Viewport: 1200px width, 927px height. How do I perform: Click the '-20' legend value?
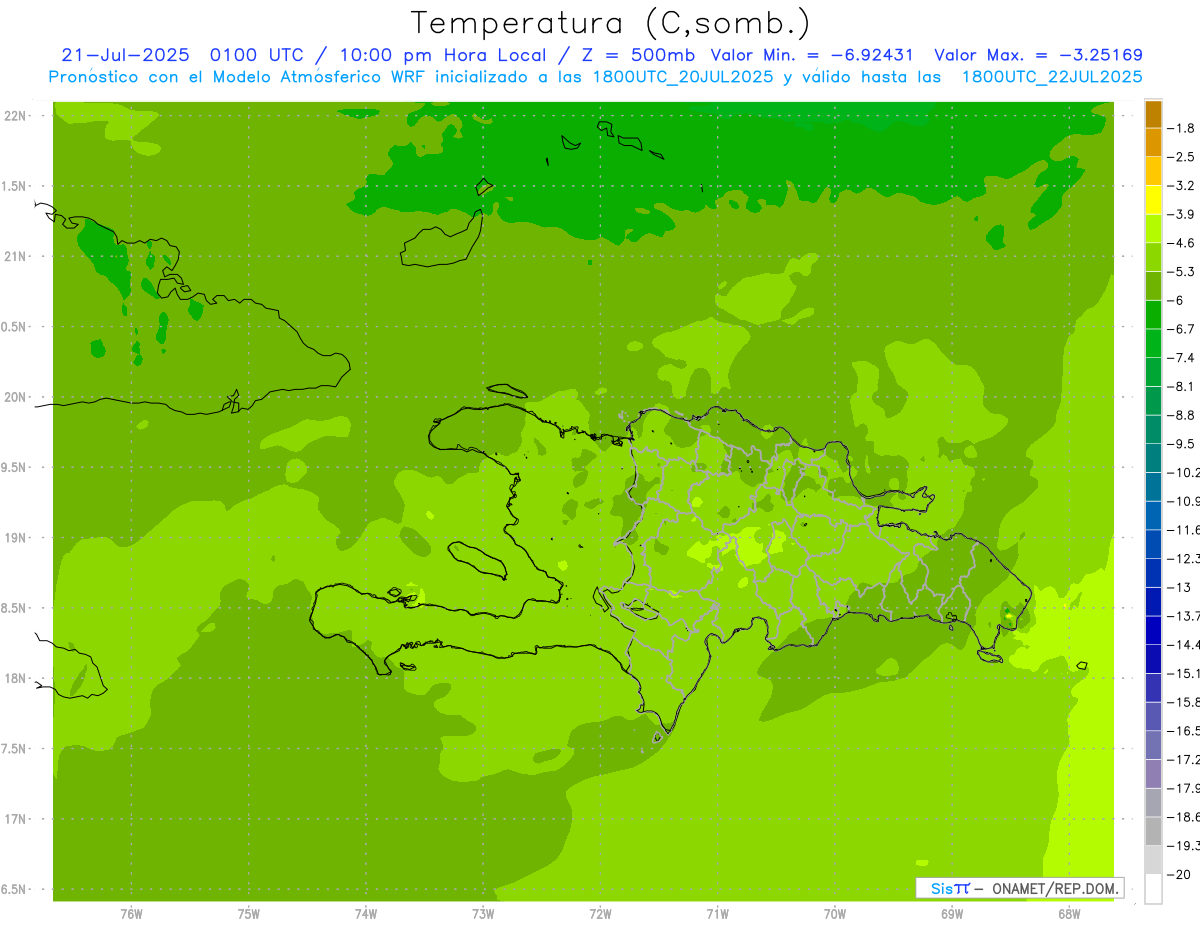click(1179, 874)
